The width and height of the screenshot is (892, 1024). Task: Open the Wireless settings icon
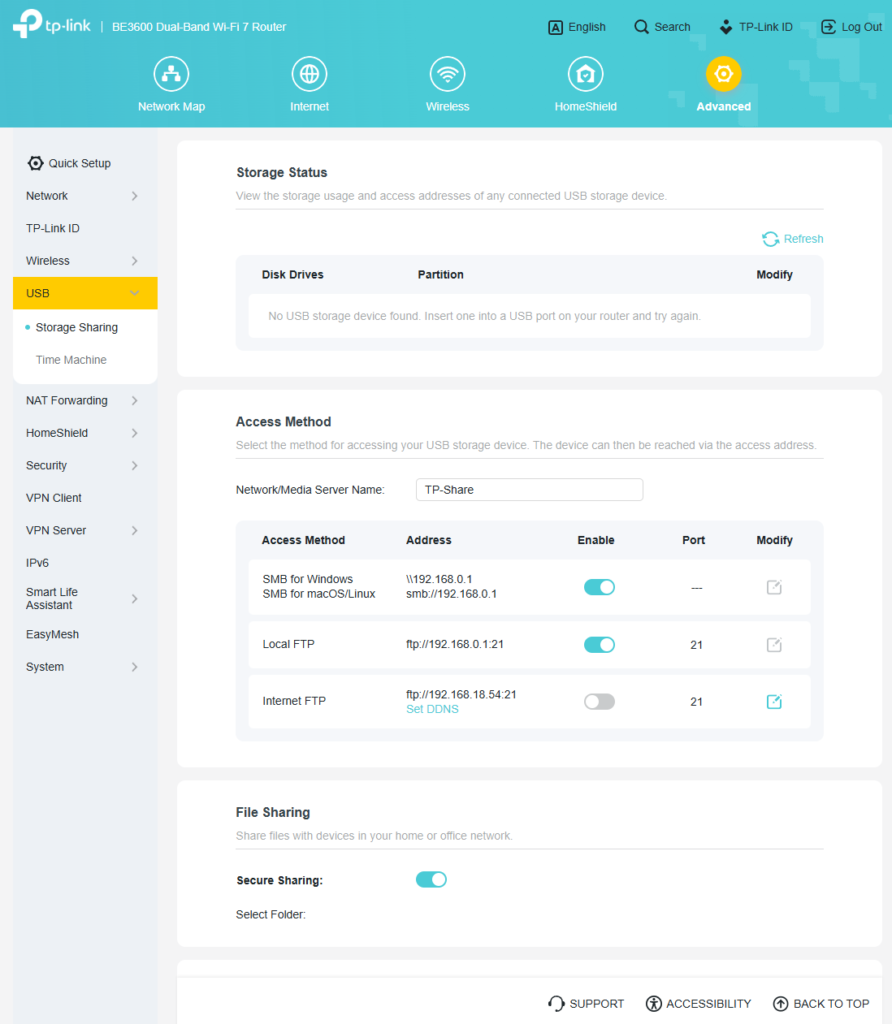click(x=447, y=74)
